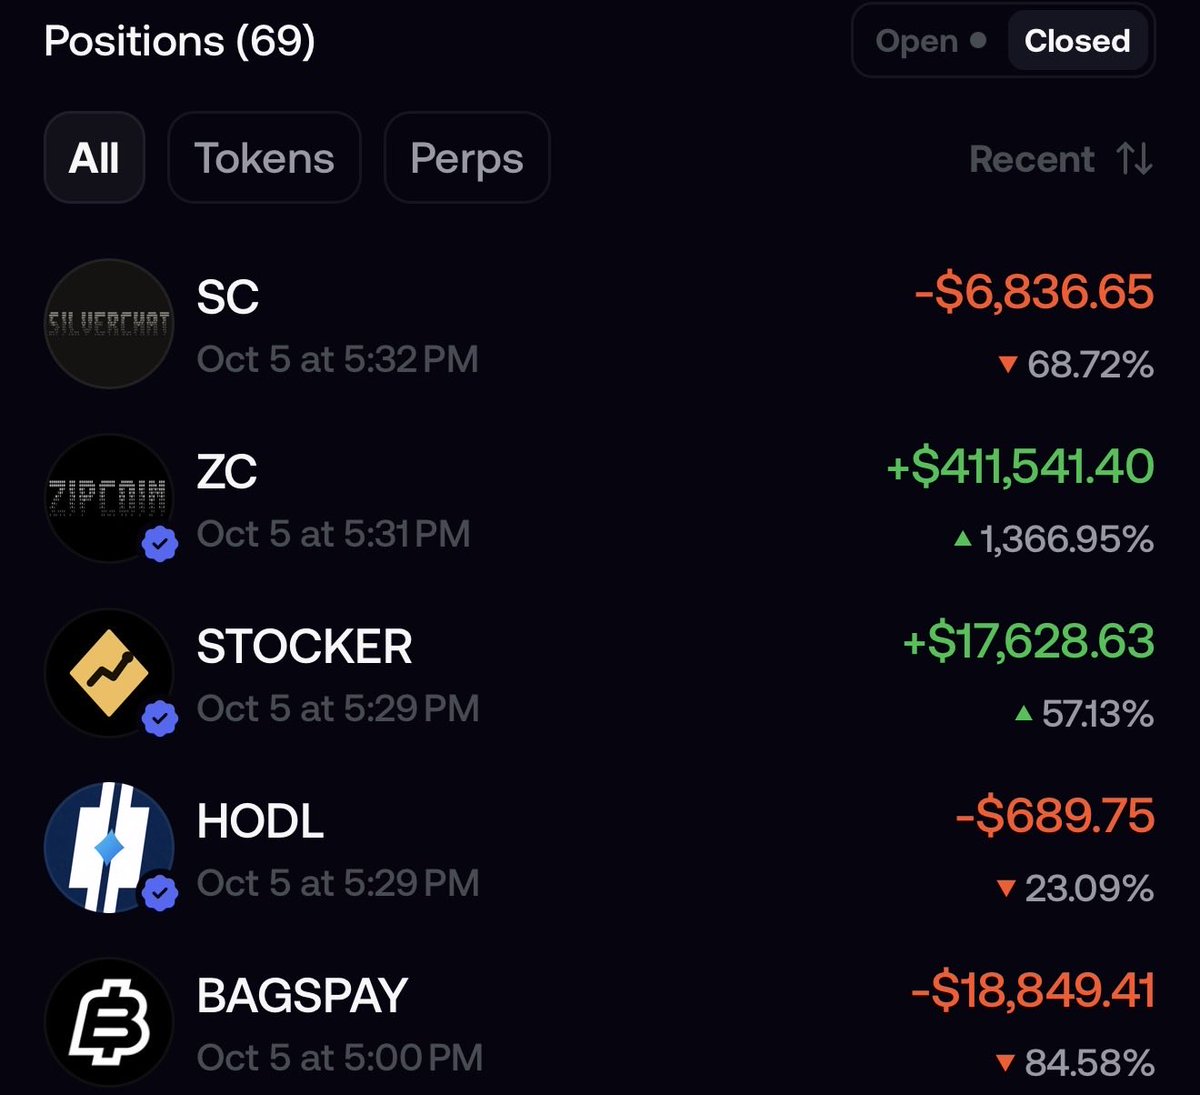Viewport: 1200px width, 1095px height.
Task: Click the verified badge on ZC
Action: [160, 543]
